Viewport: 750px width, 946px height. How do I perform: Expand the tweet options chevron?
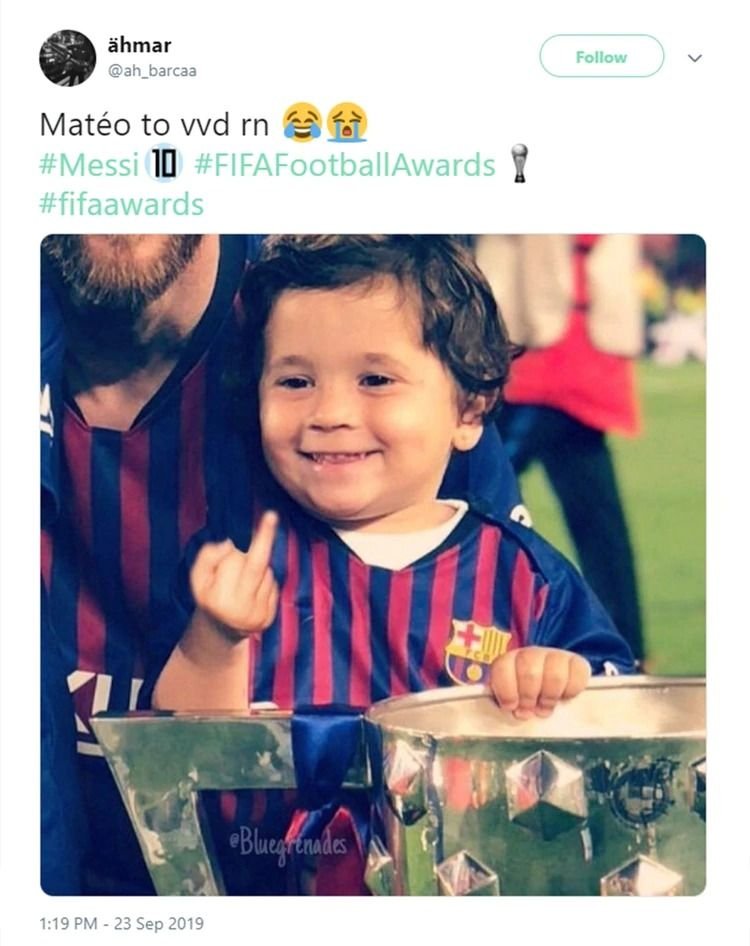pos(695,58)
